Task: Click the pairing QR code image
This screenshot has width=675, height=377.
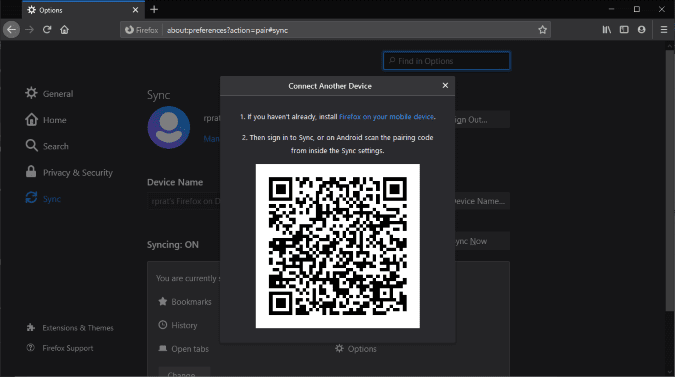Action: point(338,246)
